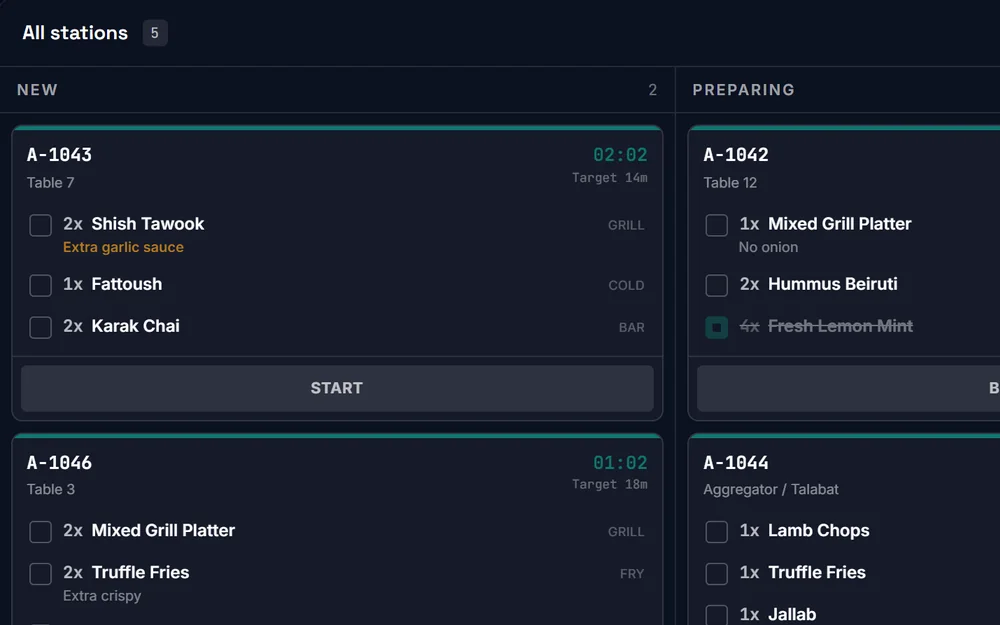Tick the 2x Truffle Fries checkbox

[40, 573]
